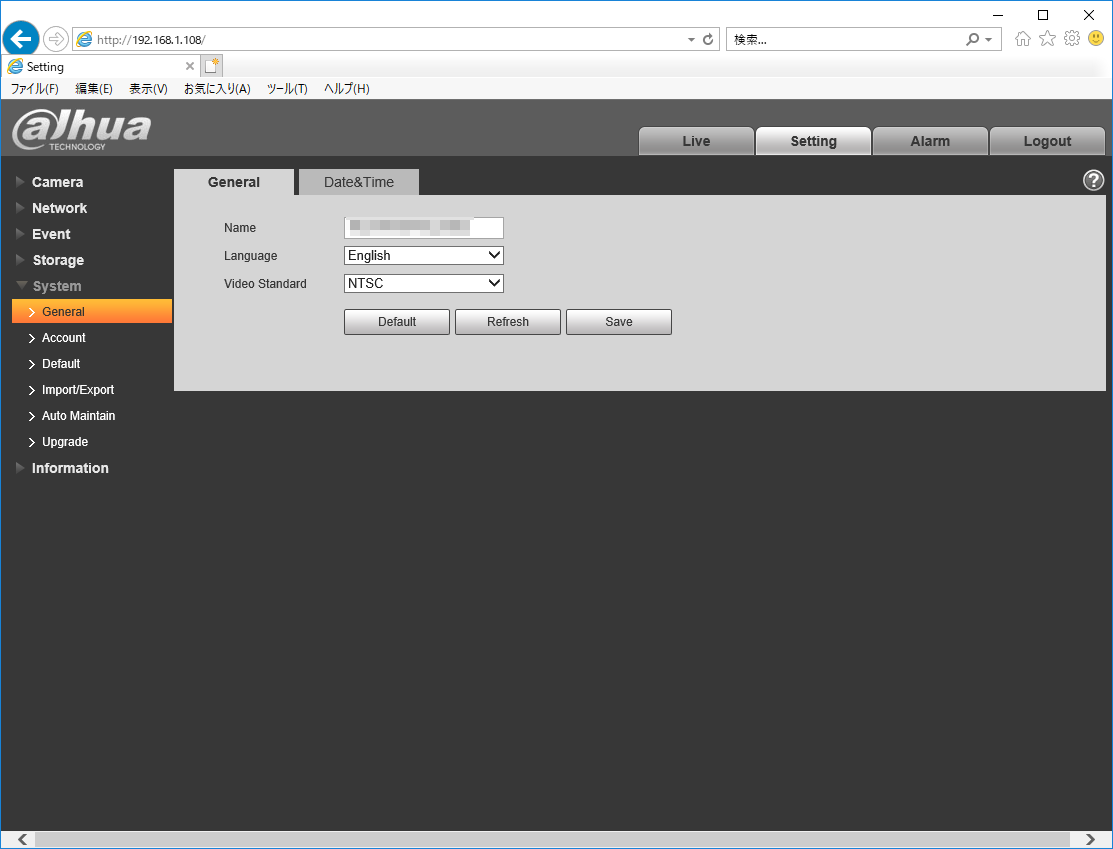The width and height of the screenshot is (1113, 849).
Task: Switch to the Date&Time tab
Action: pos(359,182)
